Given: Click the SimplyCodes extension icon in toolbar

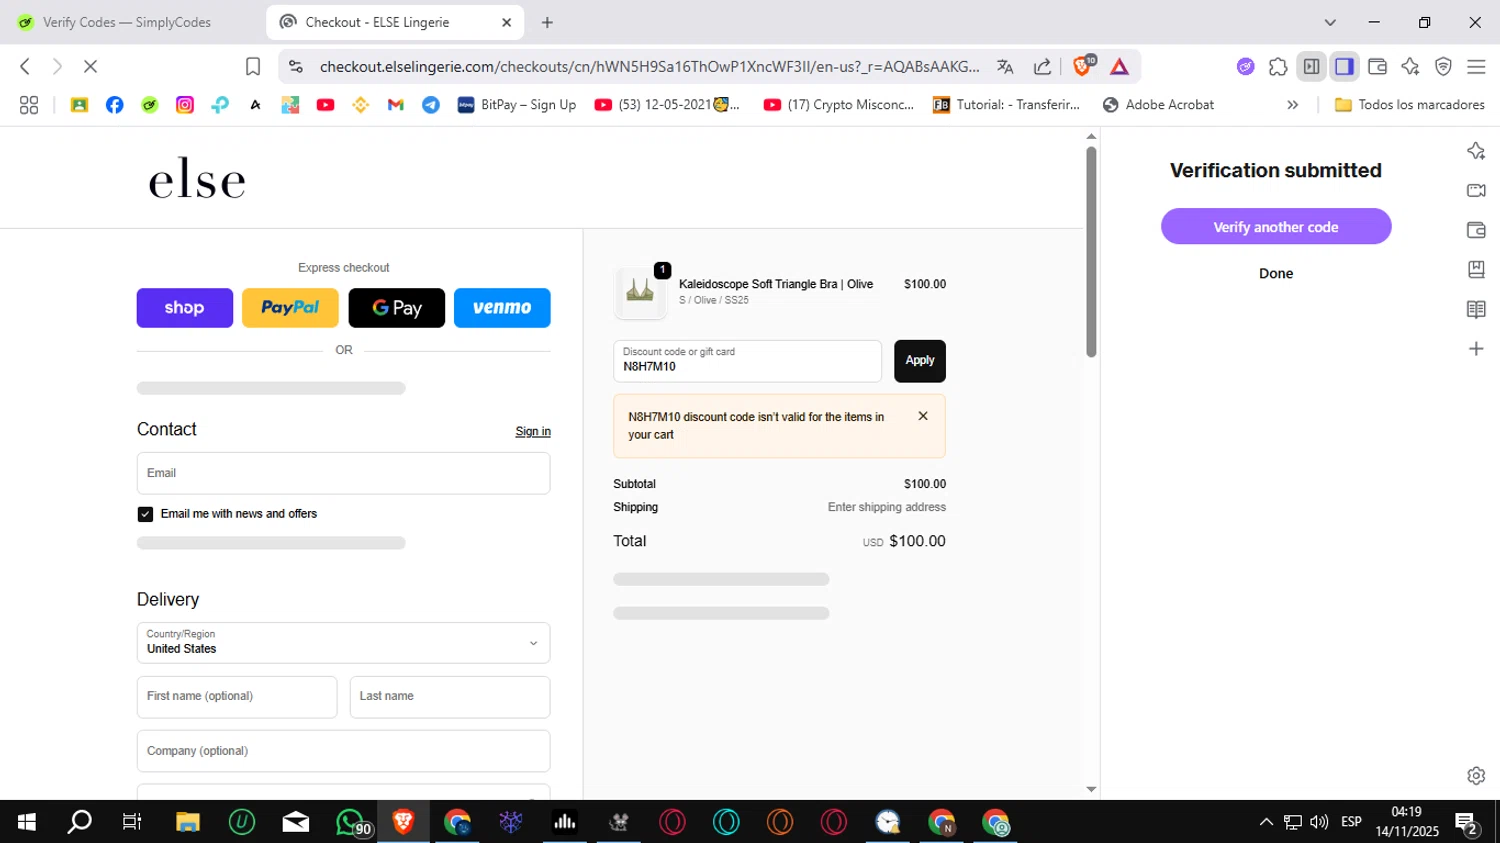Looking at the screenshot, I should pyautogui.click(x=1245, y=67).
